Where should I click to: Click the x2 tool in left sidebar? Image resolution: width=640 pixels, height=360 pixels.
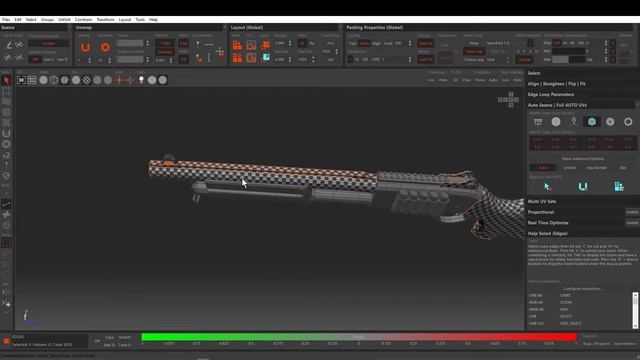click(6, 155)
